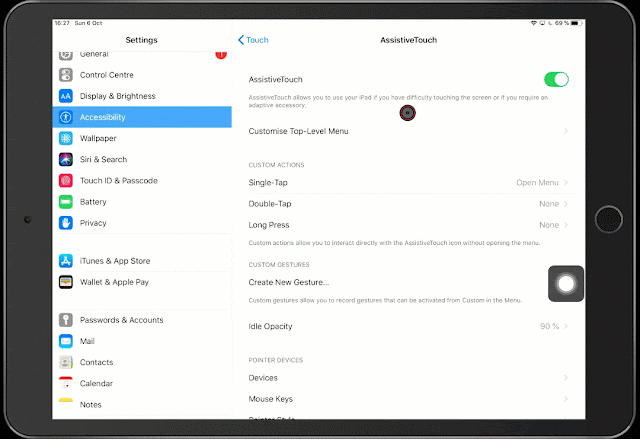This screenshot has width=640, height=439.
Task: Open Long Press action options chevron
Action: (x=566, y=225)
